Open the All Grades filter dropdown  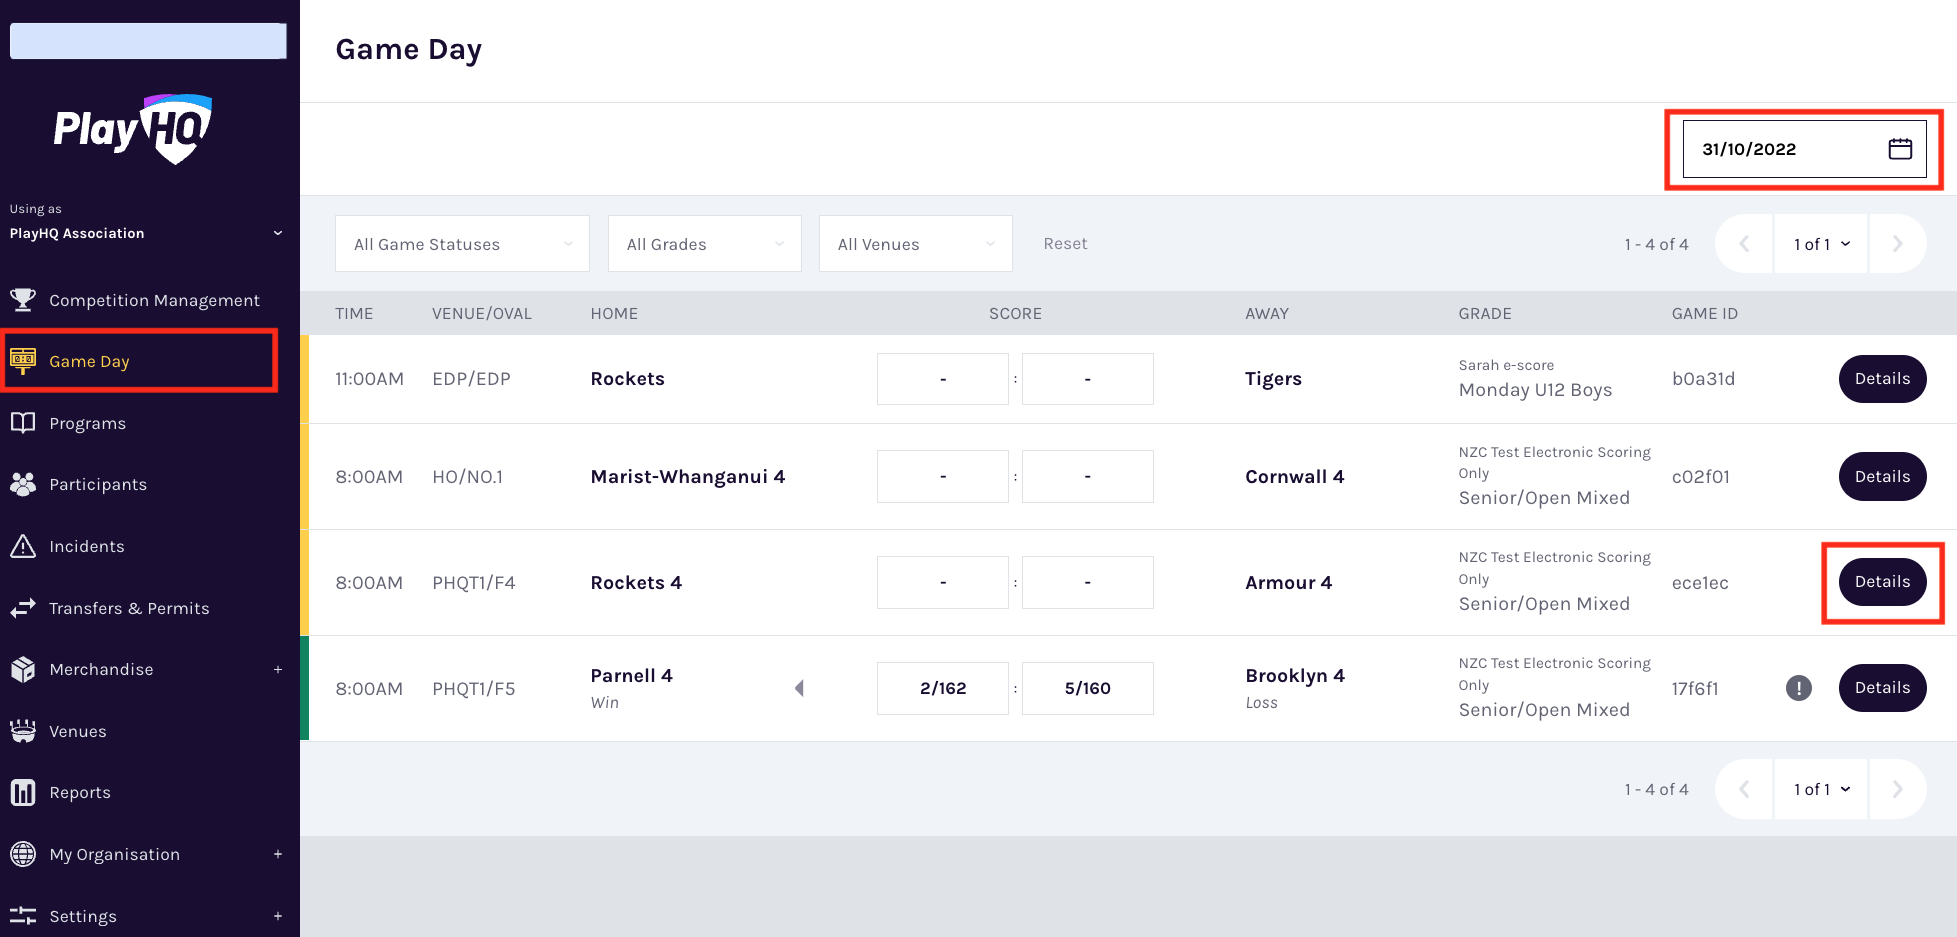coord(704,244)
